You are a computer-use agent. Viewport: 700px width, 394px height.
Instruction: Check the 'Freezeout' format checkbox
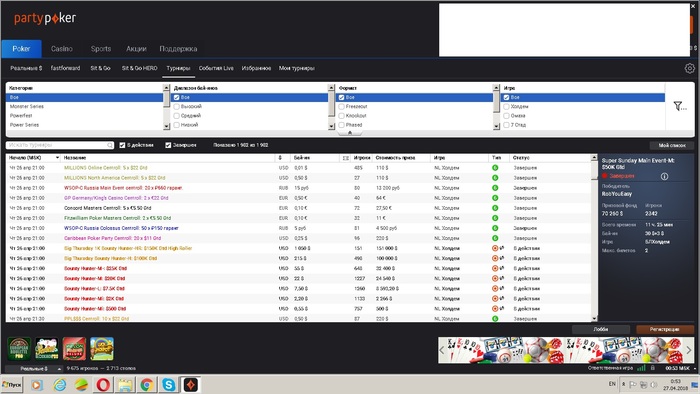click(342, 107)
